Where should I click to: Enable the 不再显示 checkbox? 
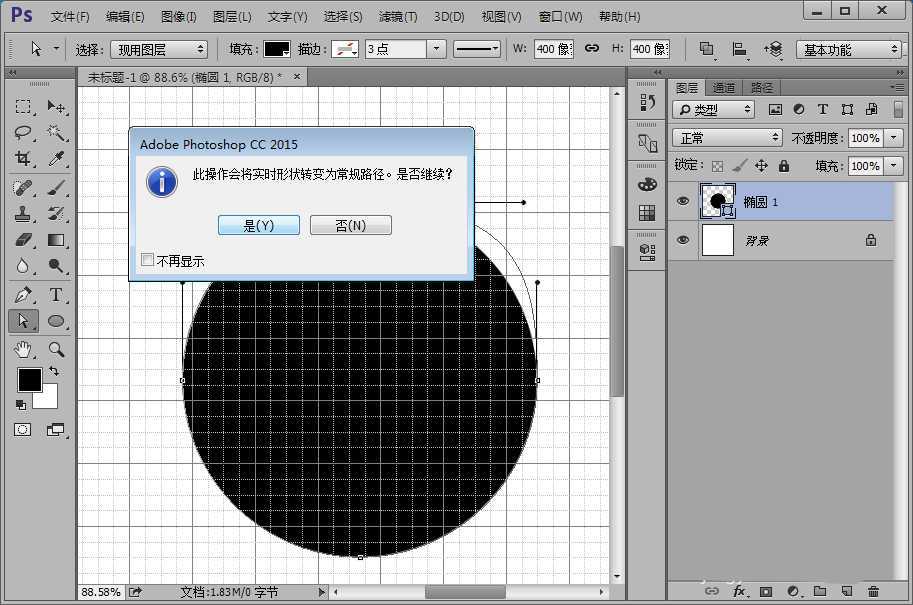click(148, 260)
